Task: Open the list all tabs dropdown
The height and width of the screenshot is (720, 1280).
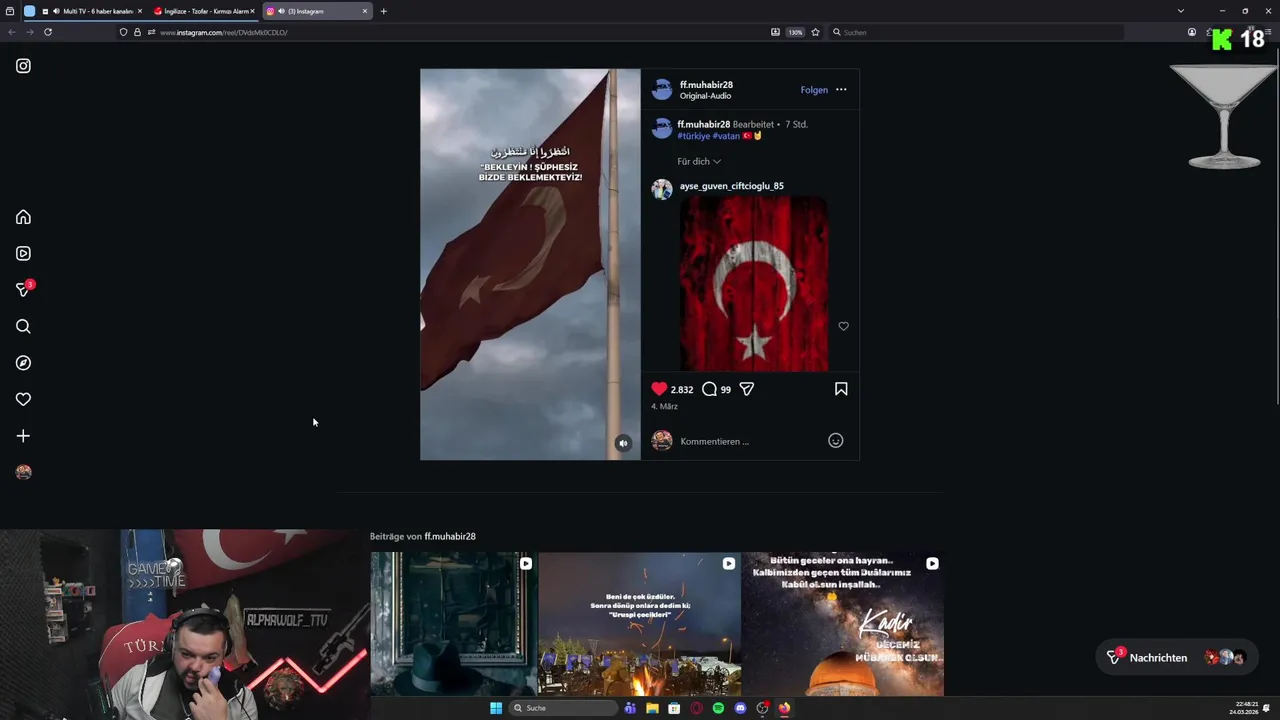Action: coord(1180,11)
